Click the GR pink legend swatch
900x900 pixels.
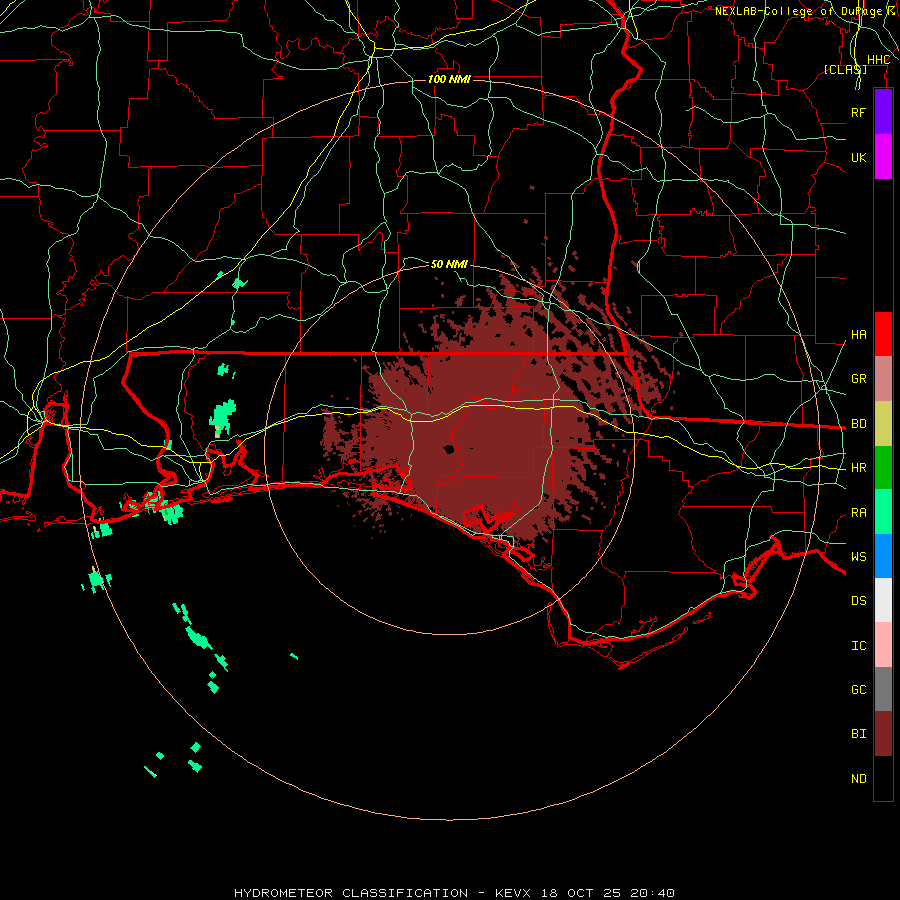tap(883, 379)
